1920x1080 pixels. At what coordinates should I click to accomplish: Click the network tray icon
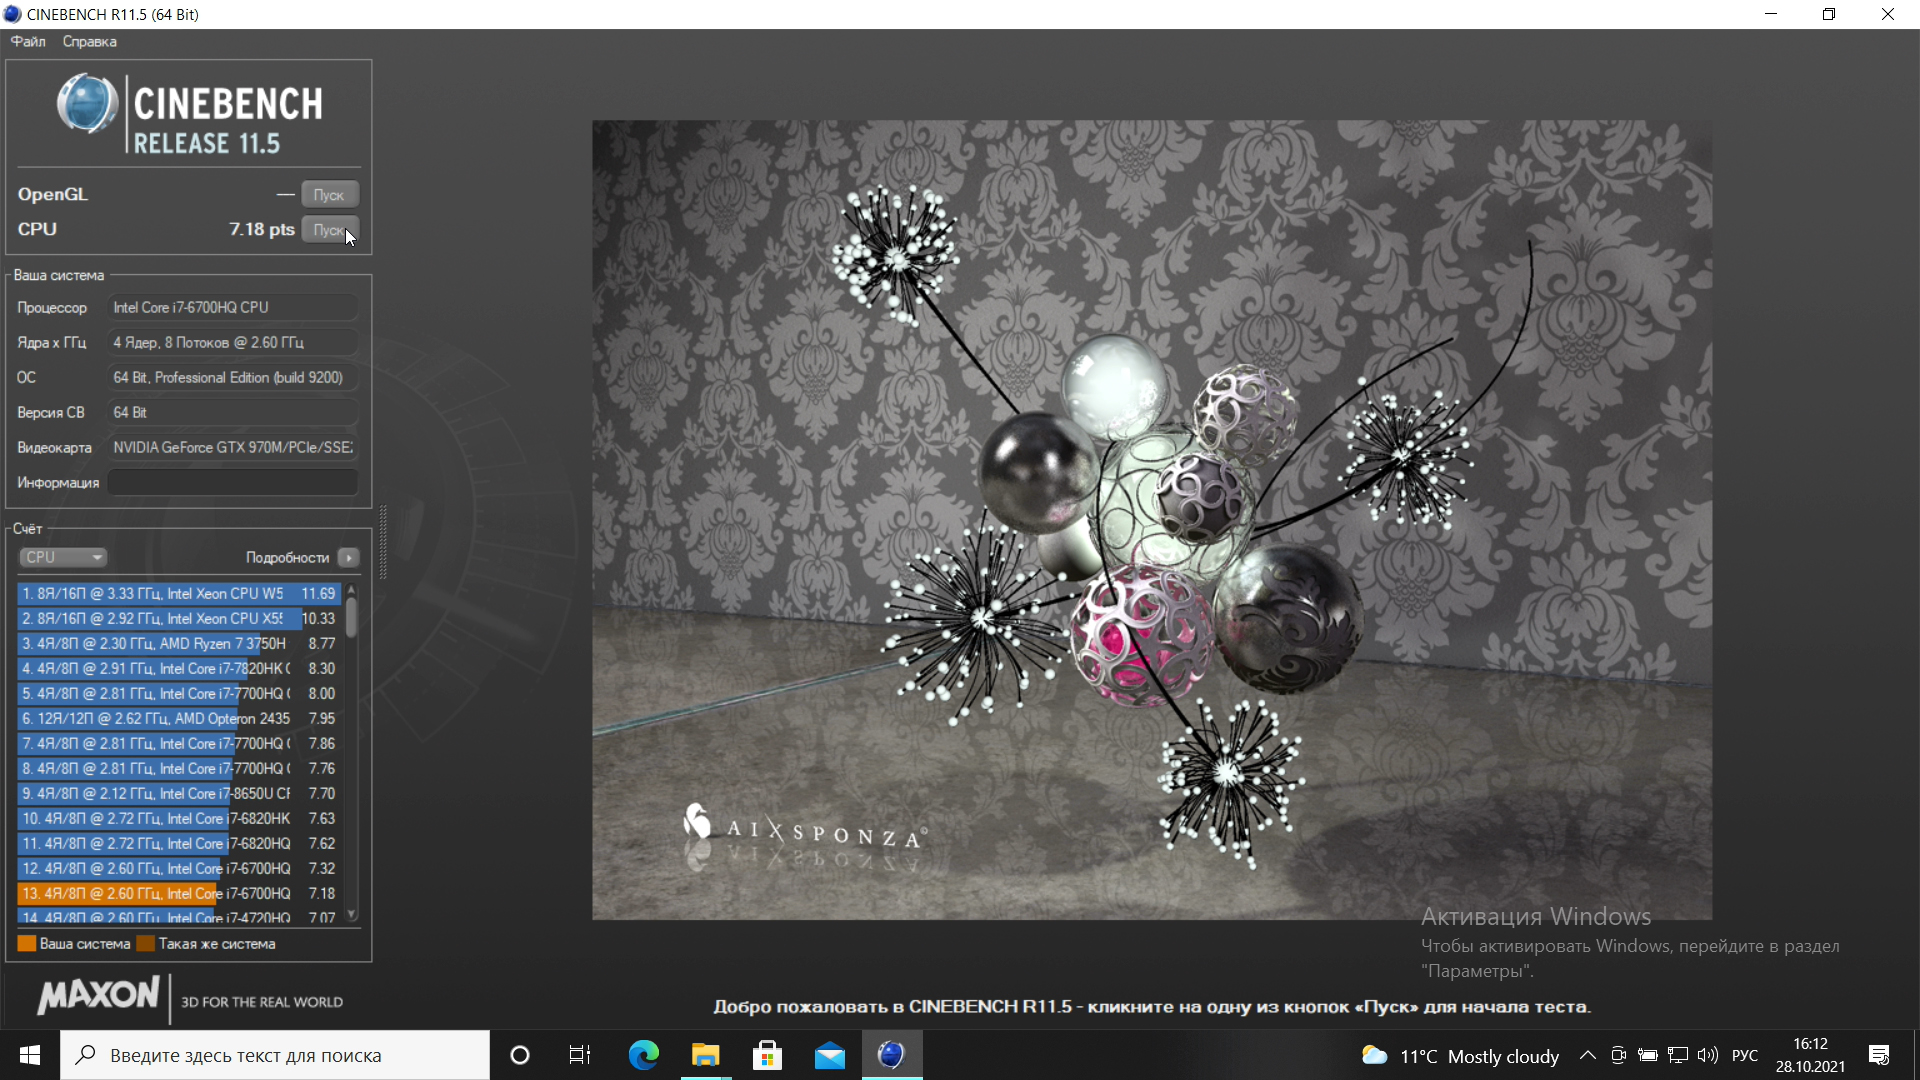[x=1678, y=1055]
